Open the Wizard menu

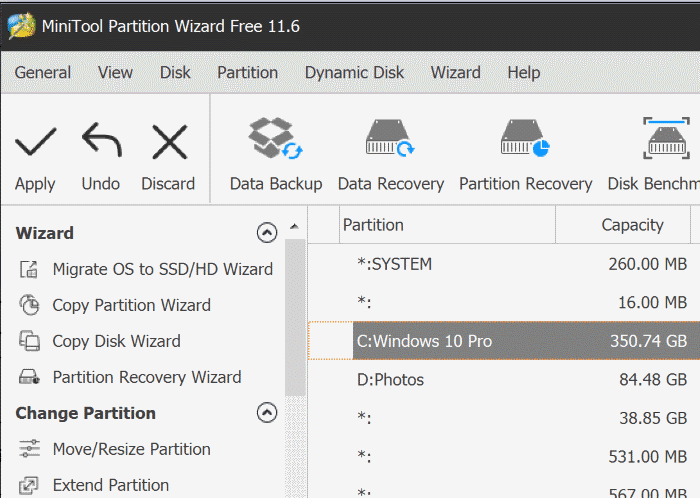(455, 72)
